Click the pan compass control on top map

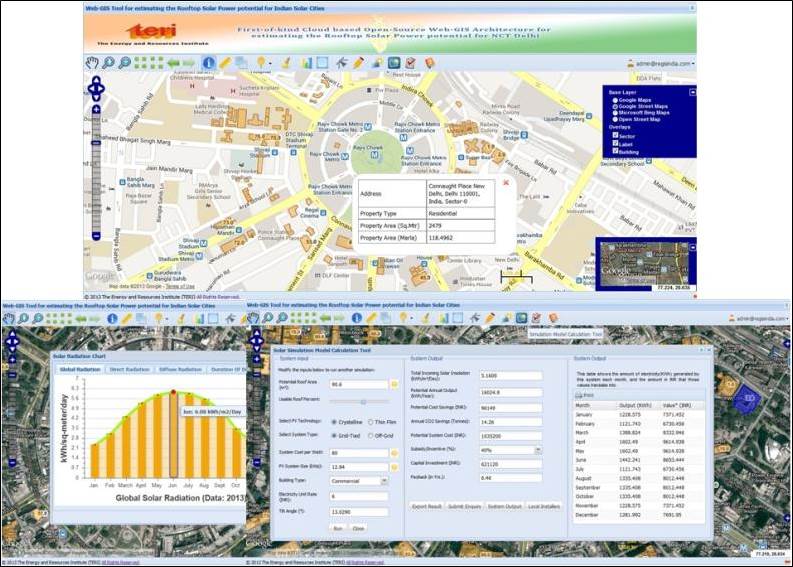(96, 88)
